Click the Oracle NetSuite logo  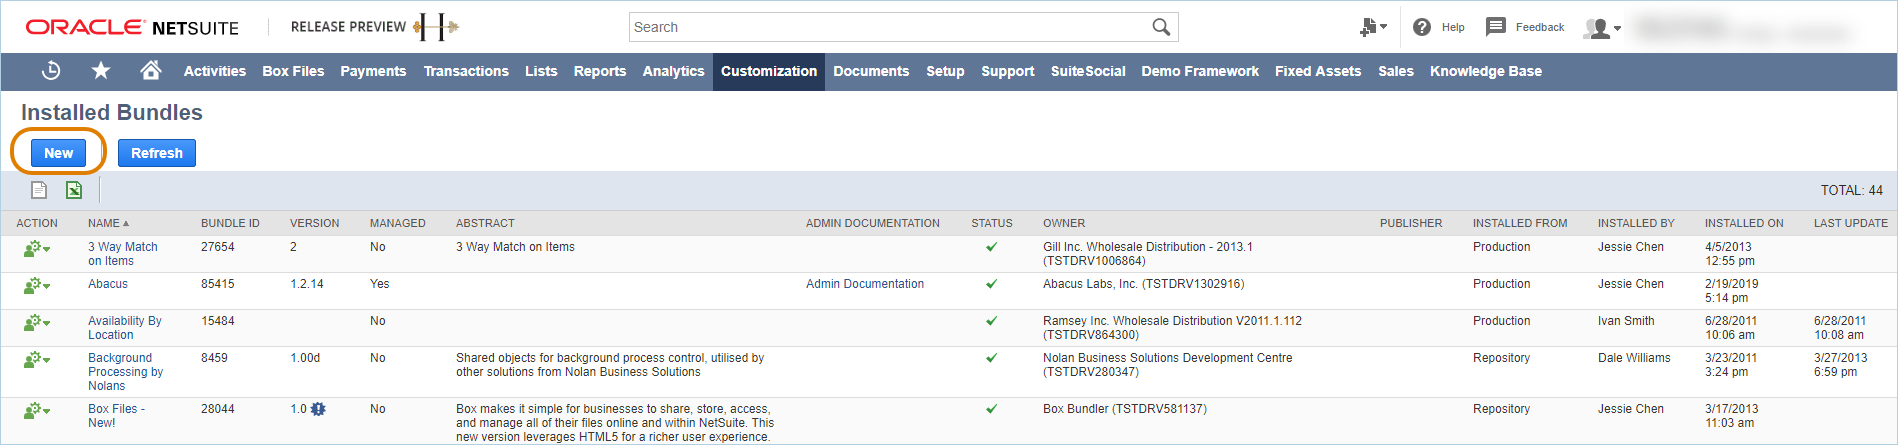(132, 27)
